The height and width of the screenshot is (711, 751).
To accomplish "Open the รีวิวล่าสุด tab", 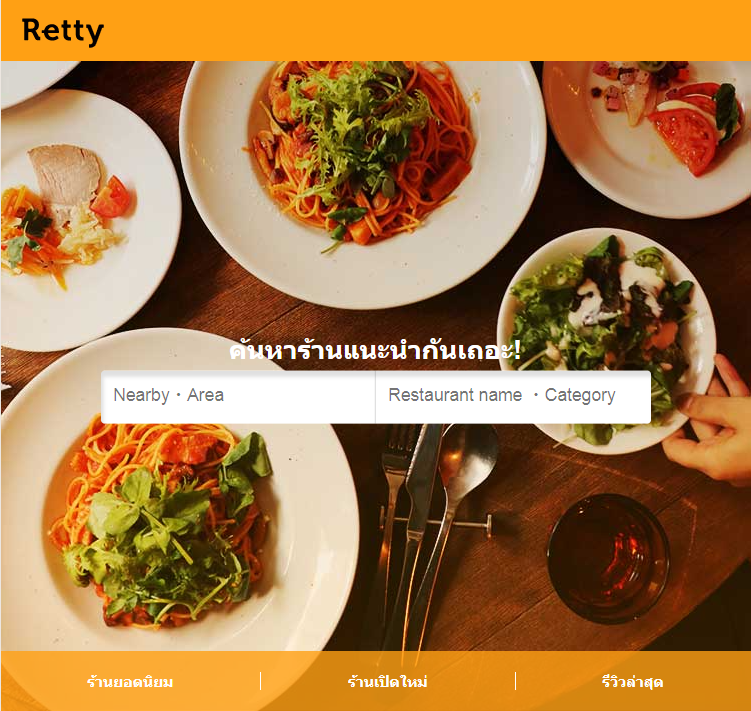I will pyautogui.click(x=632, y=681).
